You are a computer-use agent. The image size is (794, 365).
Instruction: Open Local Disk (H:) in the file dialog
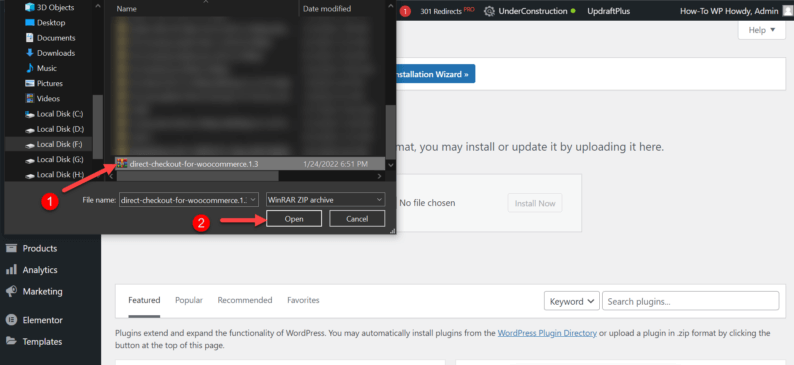tap(54, 175)
